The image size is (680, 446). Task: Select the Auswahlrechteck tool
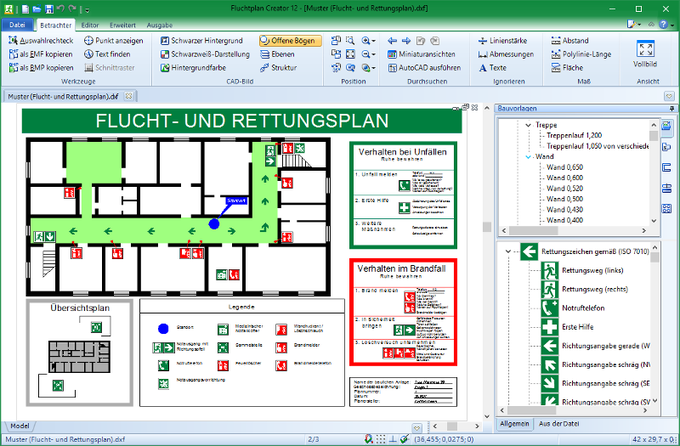(x=41, y=41)
